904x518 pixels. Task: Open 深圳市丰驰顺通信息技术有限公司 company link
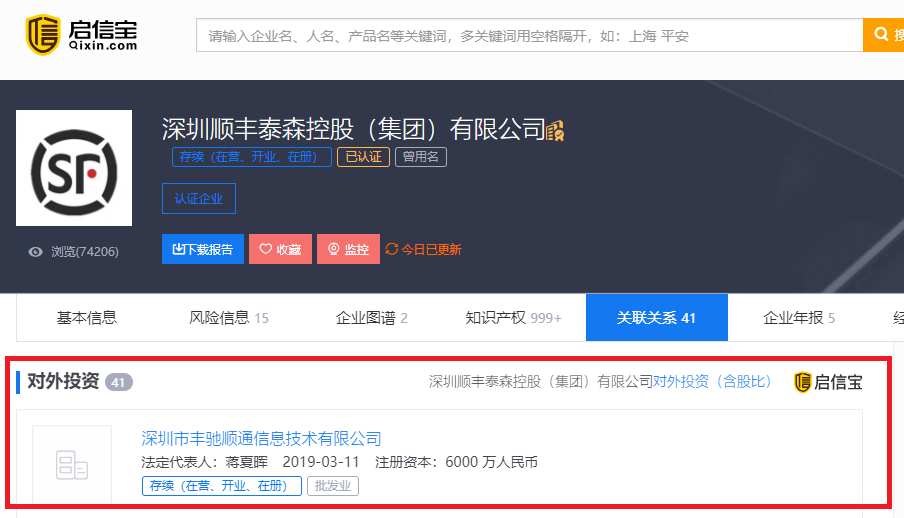tap(261, 439)
